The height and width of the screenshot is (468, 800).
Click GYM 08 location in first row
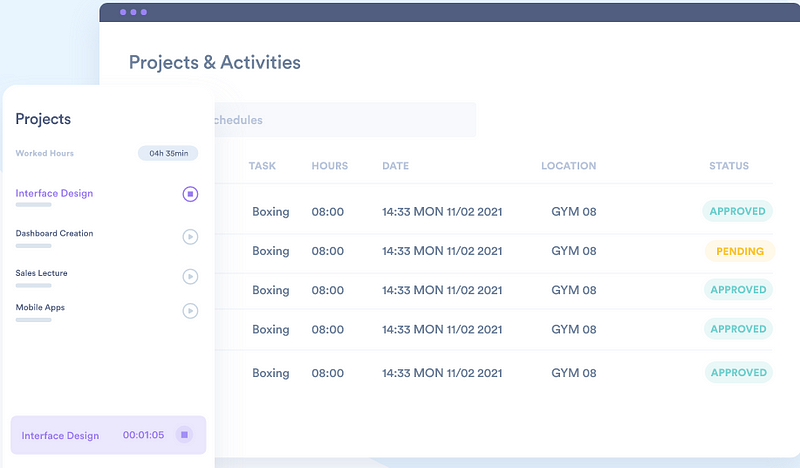[573, 212]
